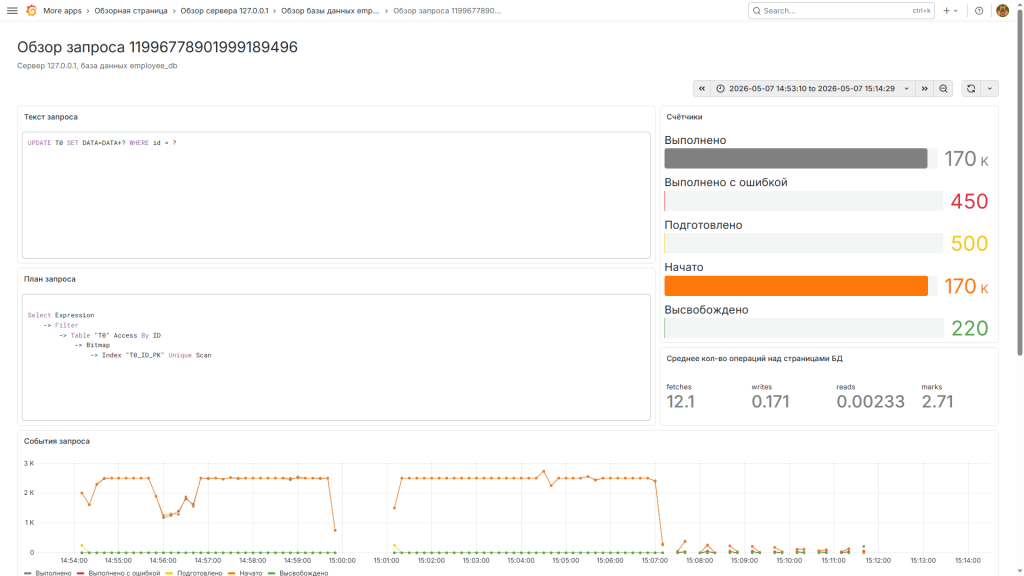This screenshot has width=1024, height=576.
Task: Click the Grafana logo icon
Action: click(31, 10)
